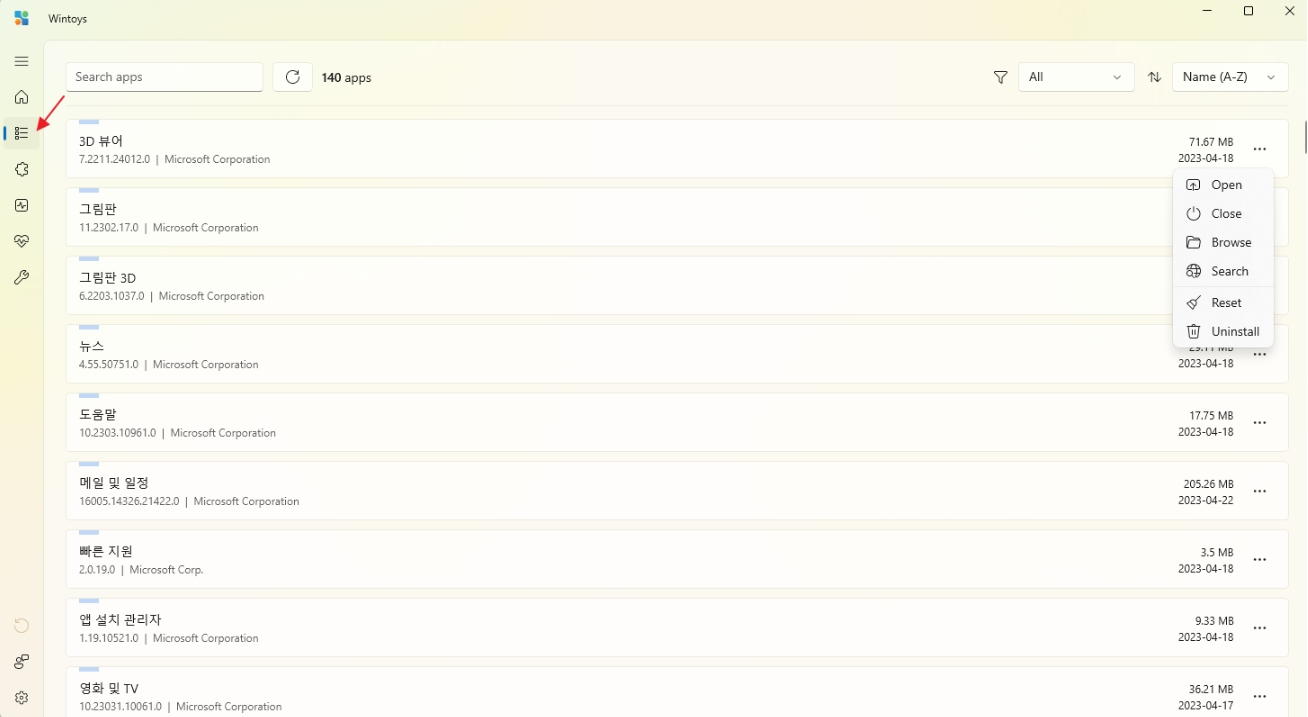Click the Search apps input field
The width and height of the screenshot is (1308, 717).
[x=164, y=77]
